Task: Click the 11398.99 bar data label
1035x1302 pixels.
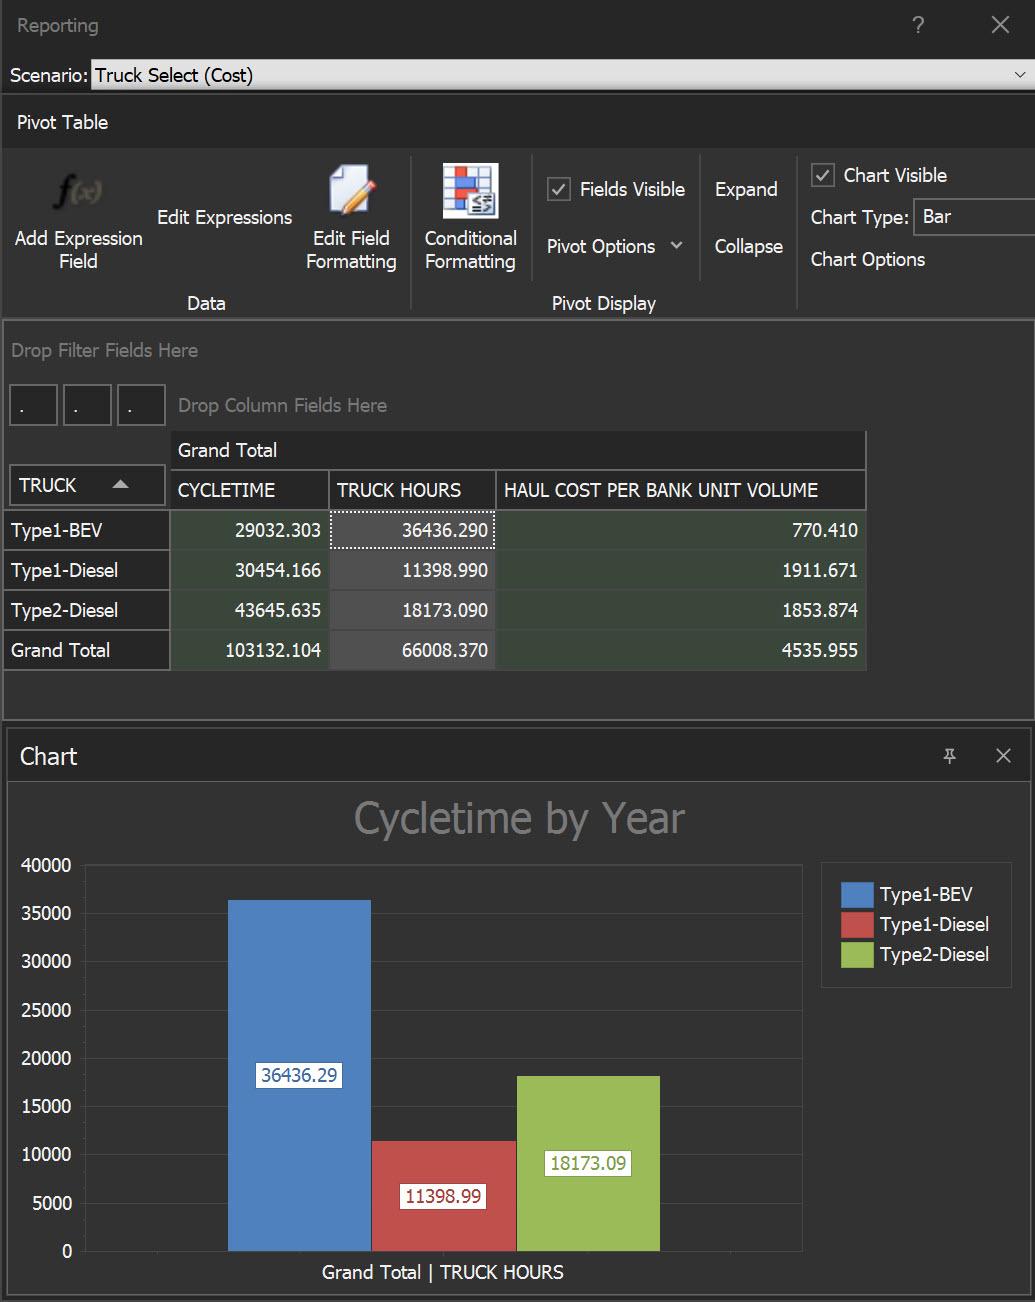Action: click(x=443, y=1196)
